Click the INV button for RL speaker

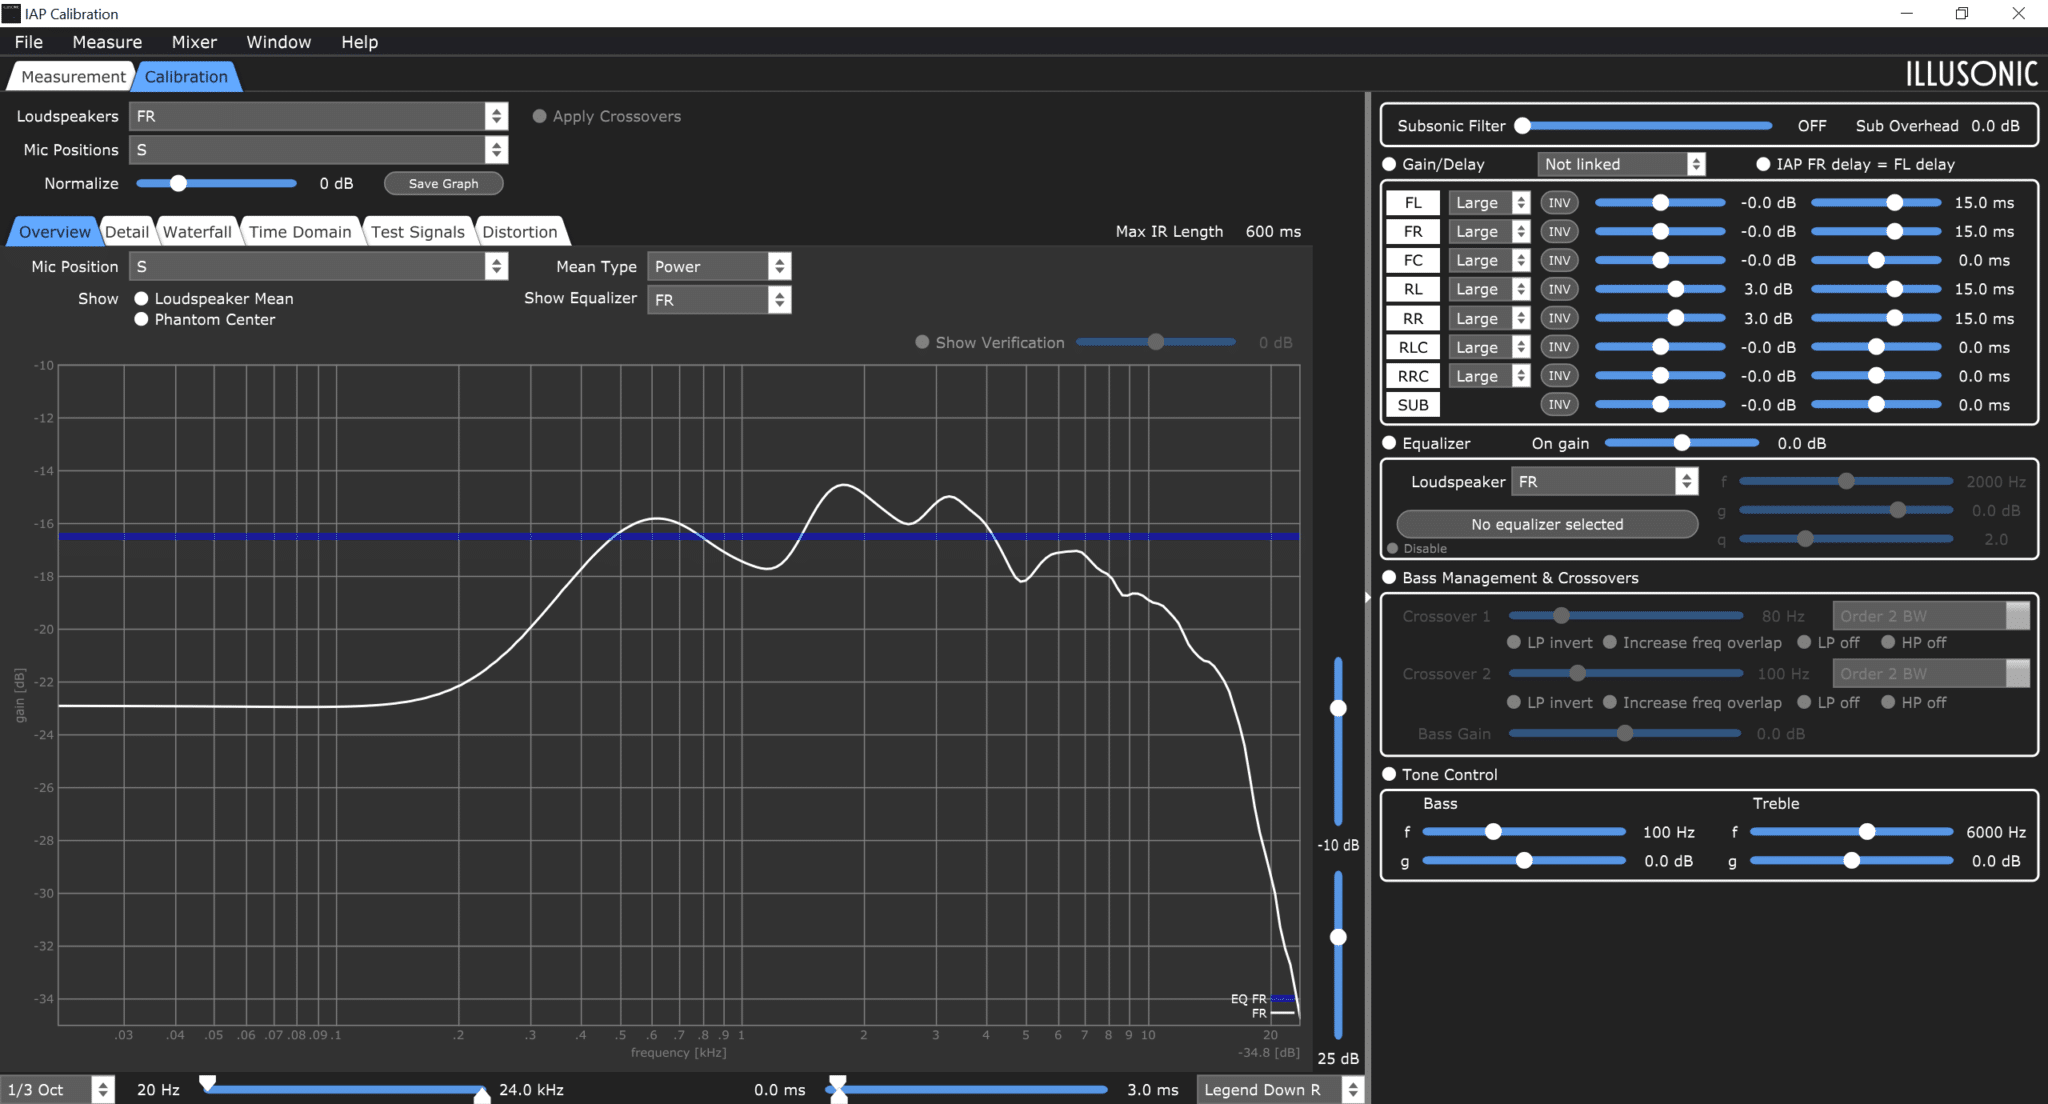1559,289
